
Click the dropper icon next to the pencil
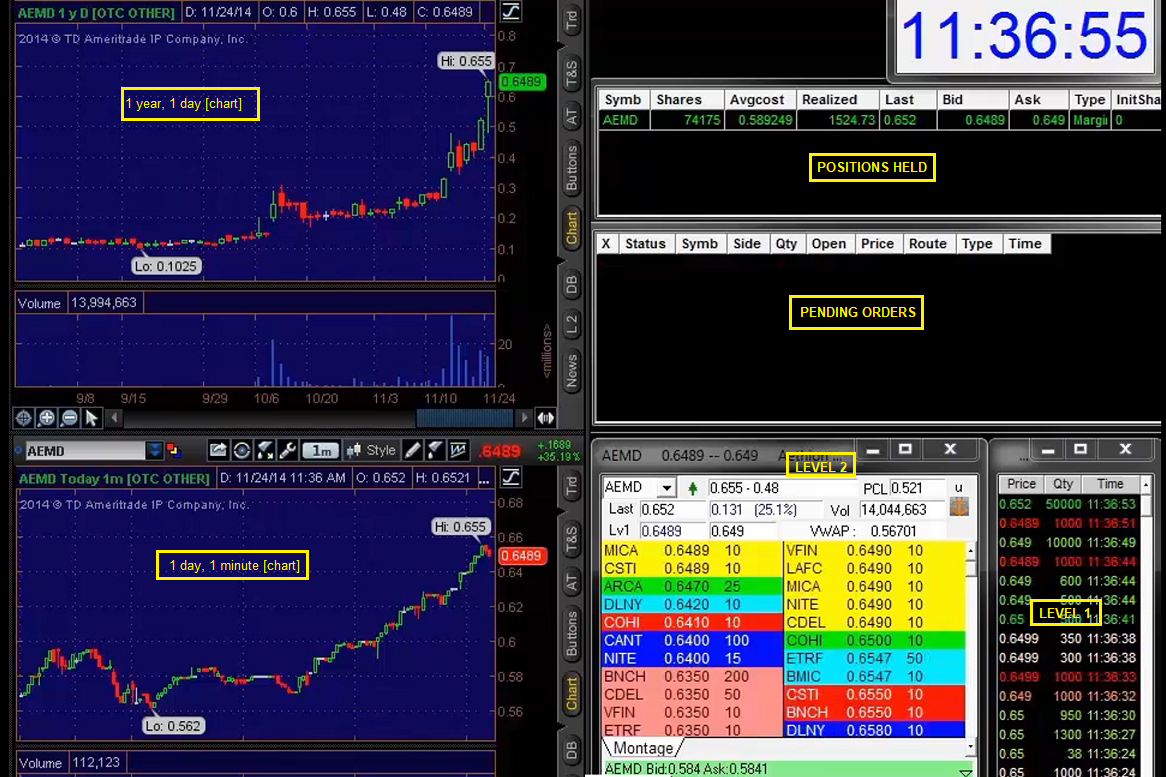pos(435,450)
